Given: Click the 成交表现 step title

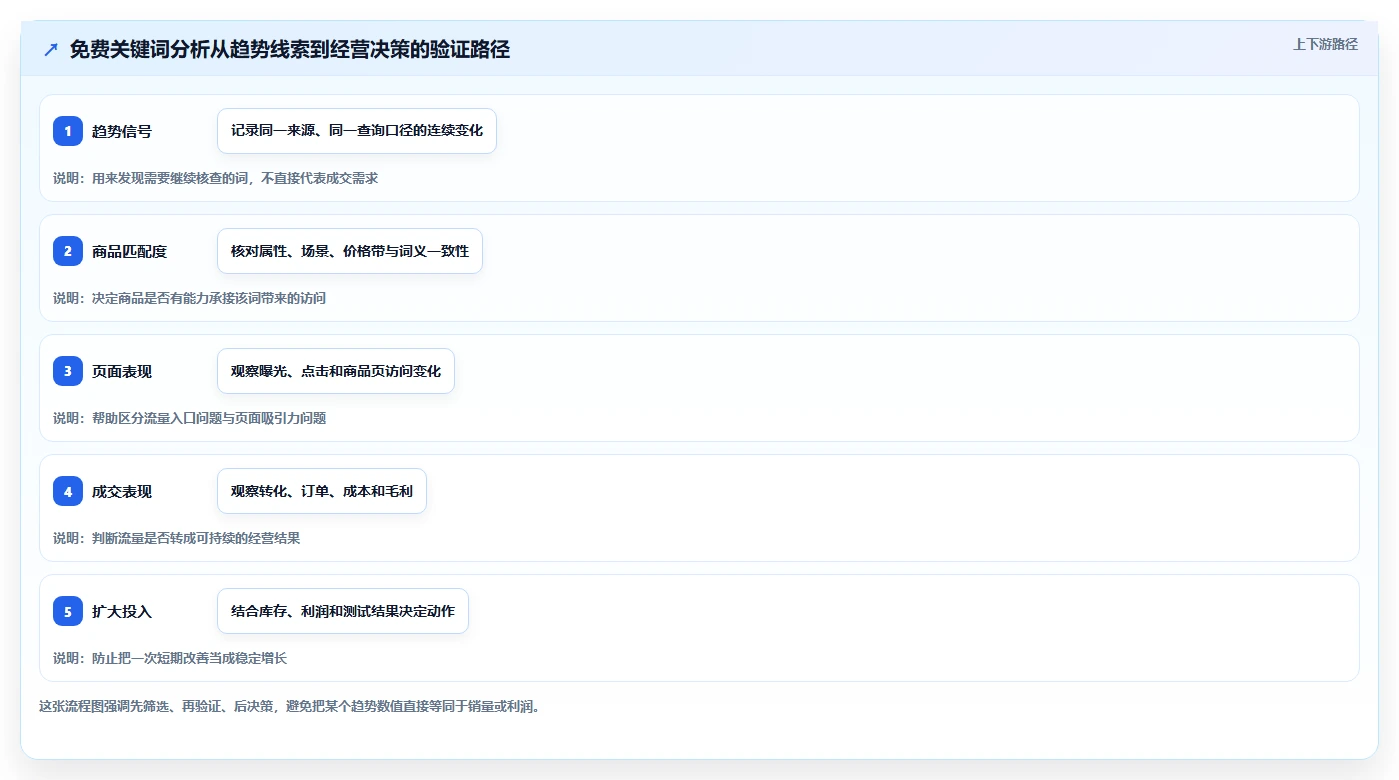Looking at the screenshot, I should click(122, 491).
